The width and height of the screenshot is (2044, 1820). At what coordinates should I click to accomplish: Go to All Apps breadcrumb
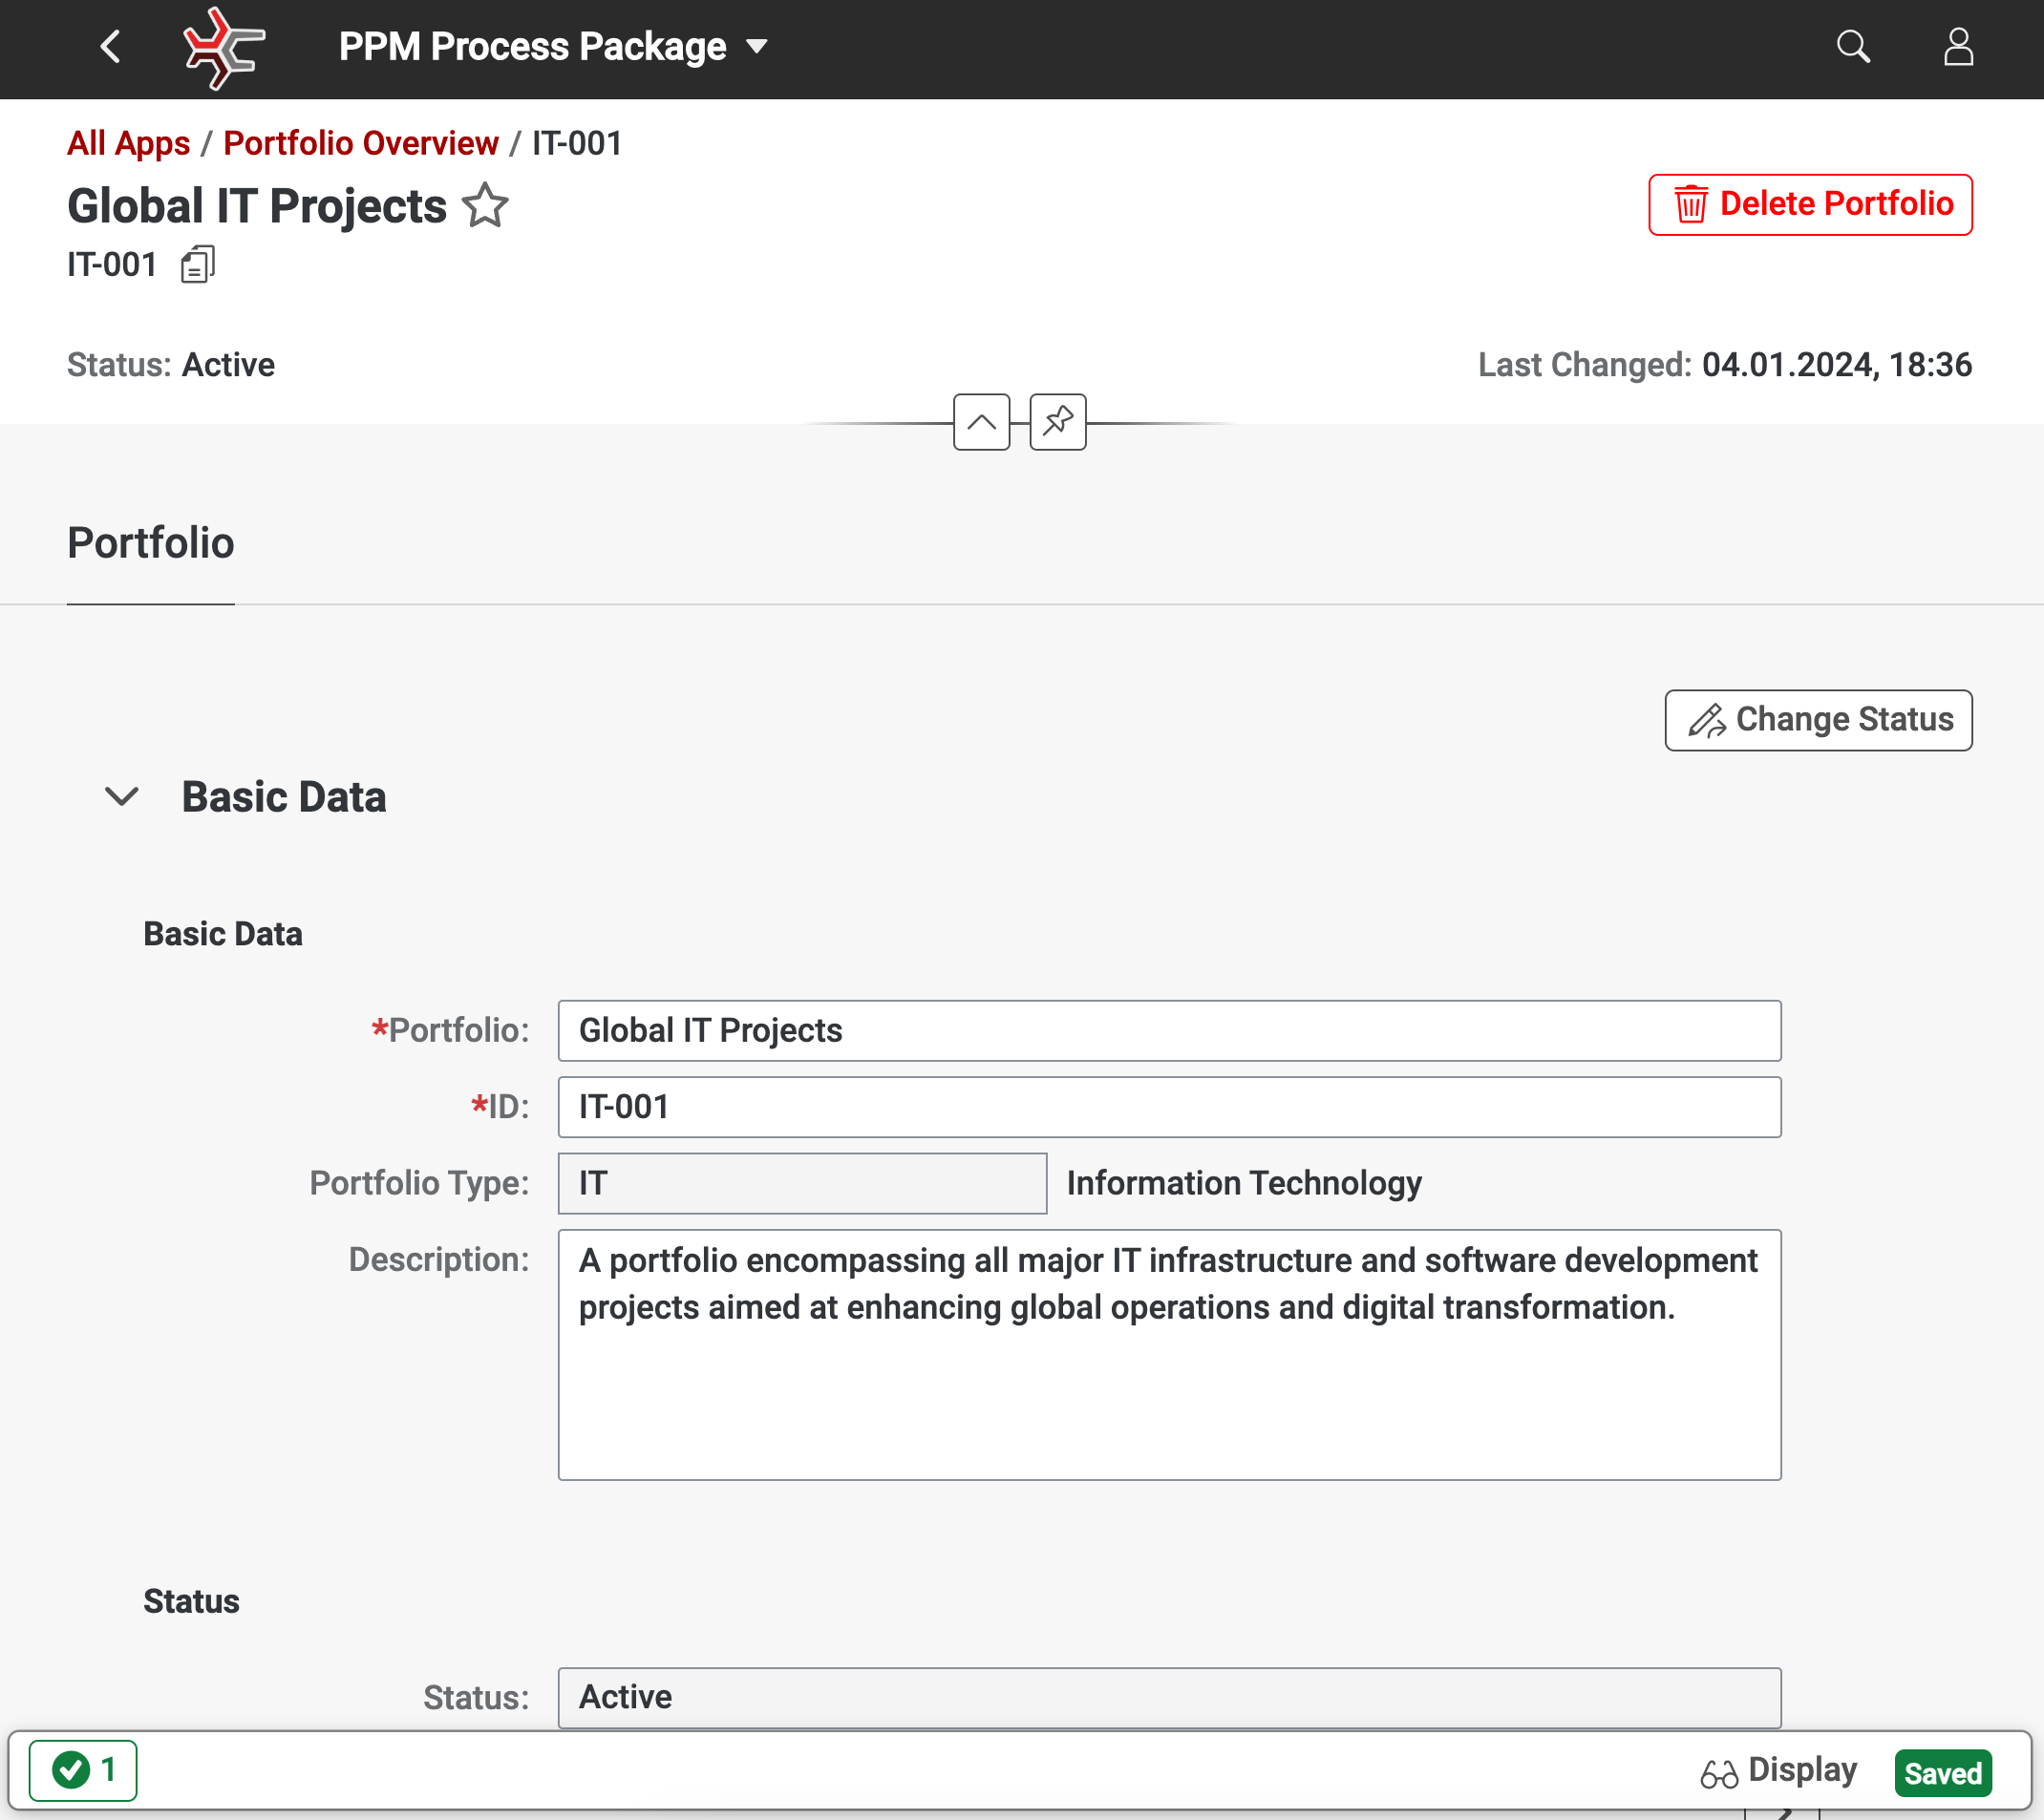pyautogui.click(x=128, y=143)
